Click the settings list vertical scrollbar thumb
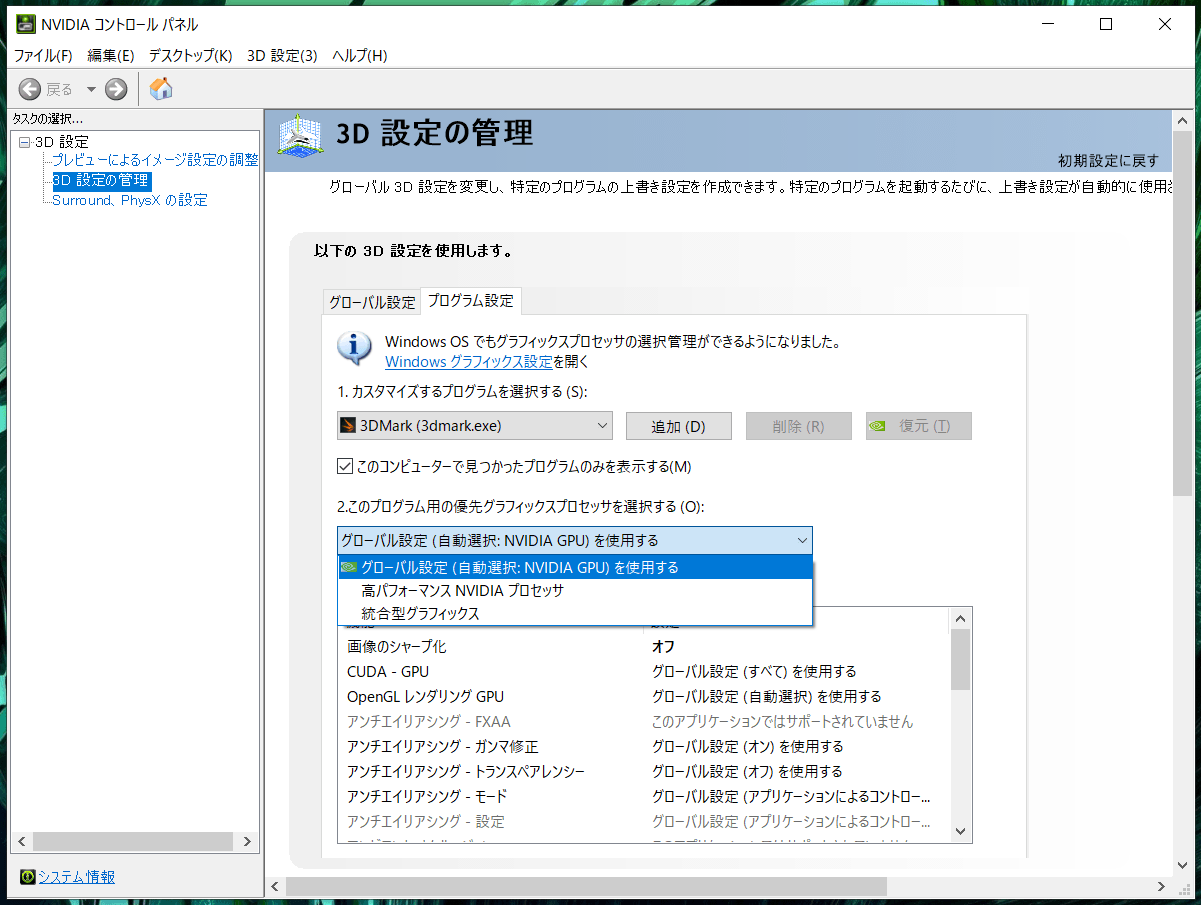The height and width of the screenshot is (905, 1201). coord(961,659)
